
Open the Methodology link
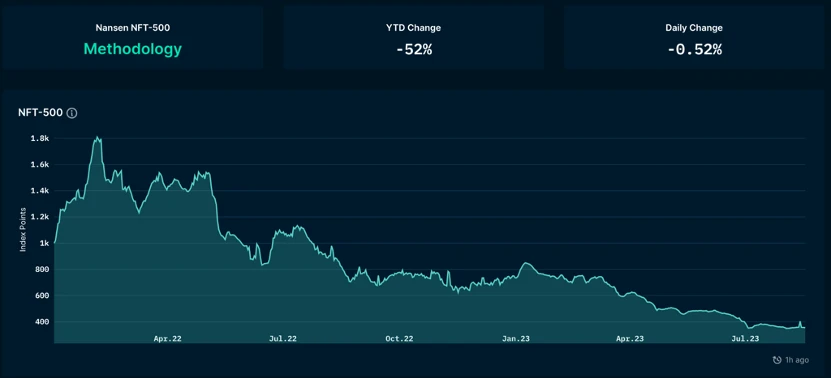[x=133, y=49]
